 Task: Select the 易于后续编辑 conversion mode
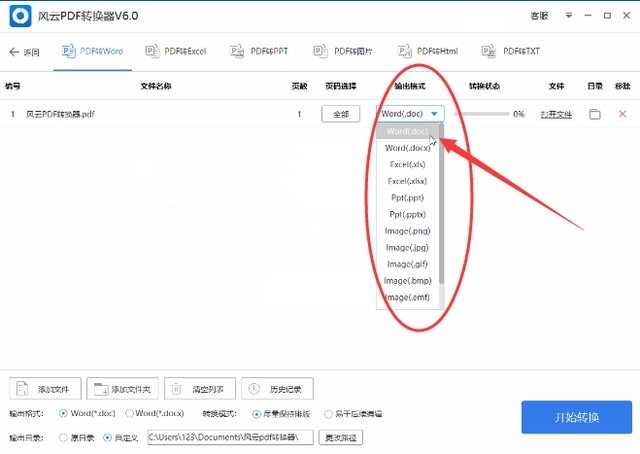328,414
